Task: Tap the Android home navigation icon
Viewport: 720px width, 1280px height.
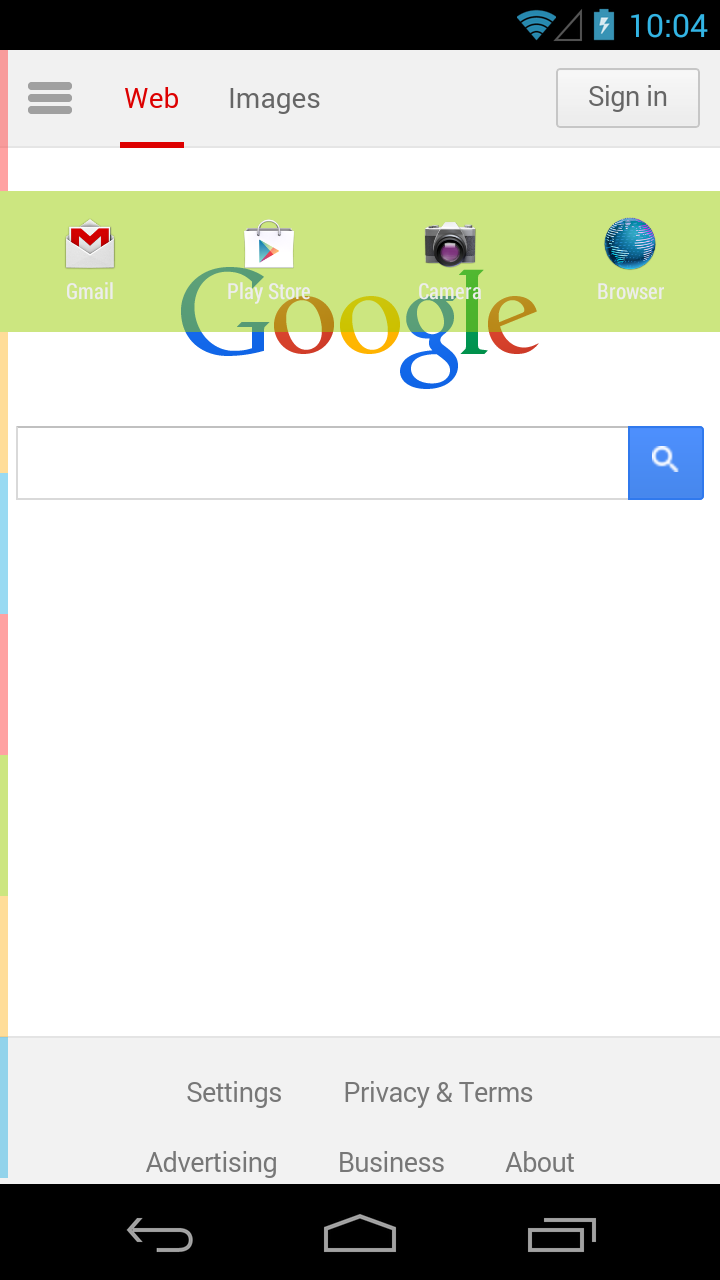Action: (x=360, y=1234)
